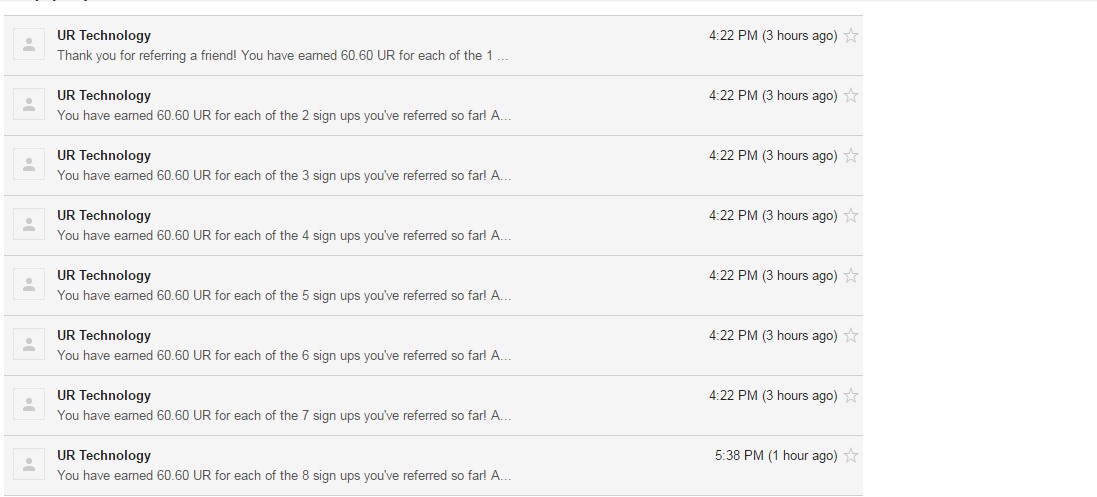Select the avatar beside the 6 sign ups email
Image resolution: width=1097 pixels, height=497 pixels.
[x=29, y=345]
